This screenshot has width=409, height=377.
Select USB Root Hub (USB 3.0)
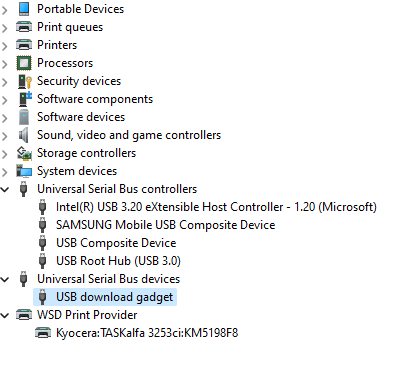click(x=118, y=261)
